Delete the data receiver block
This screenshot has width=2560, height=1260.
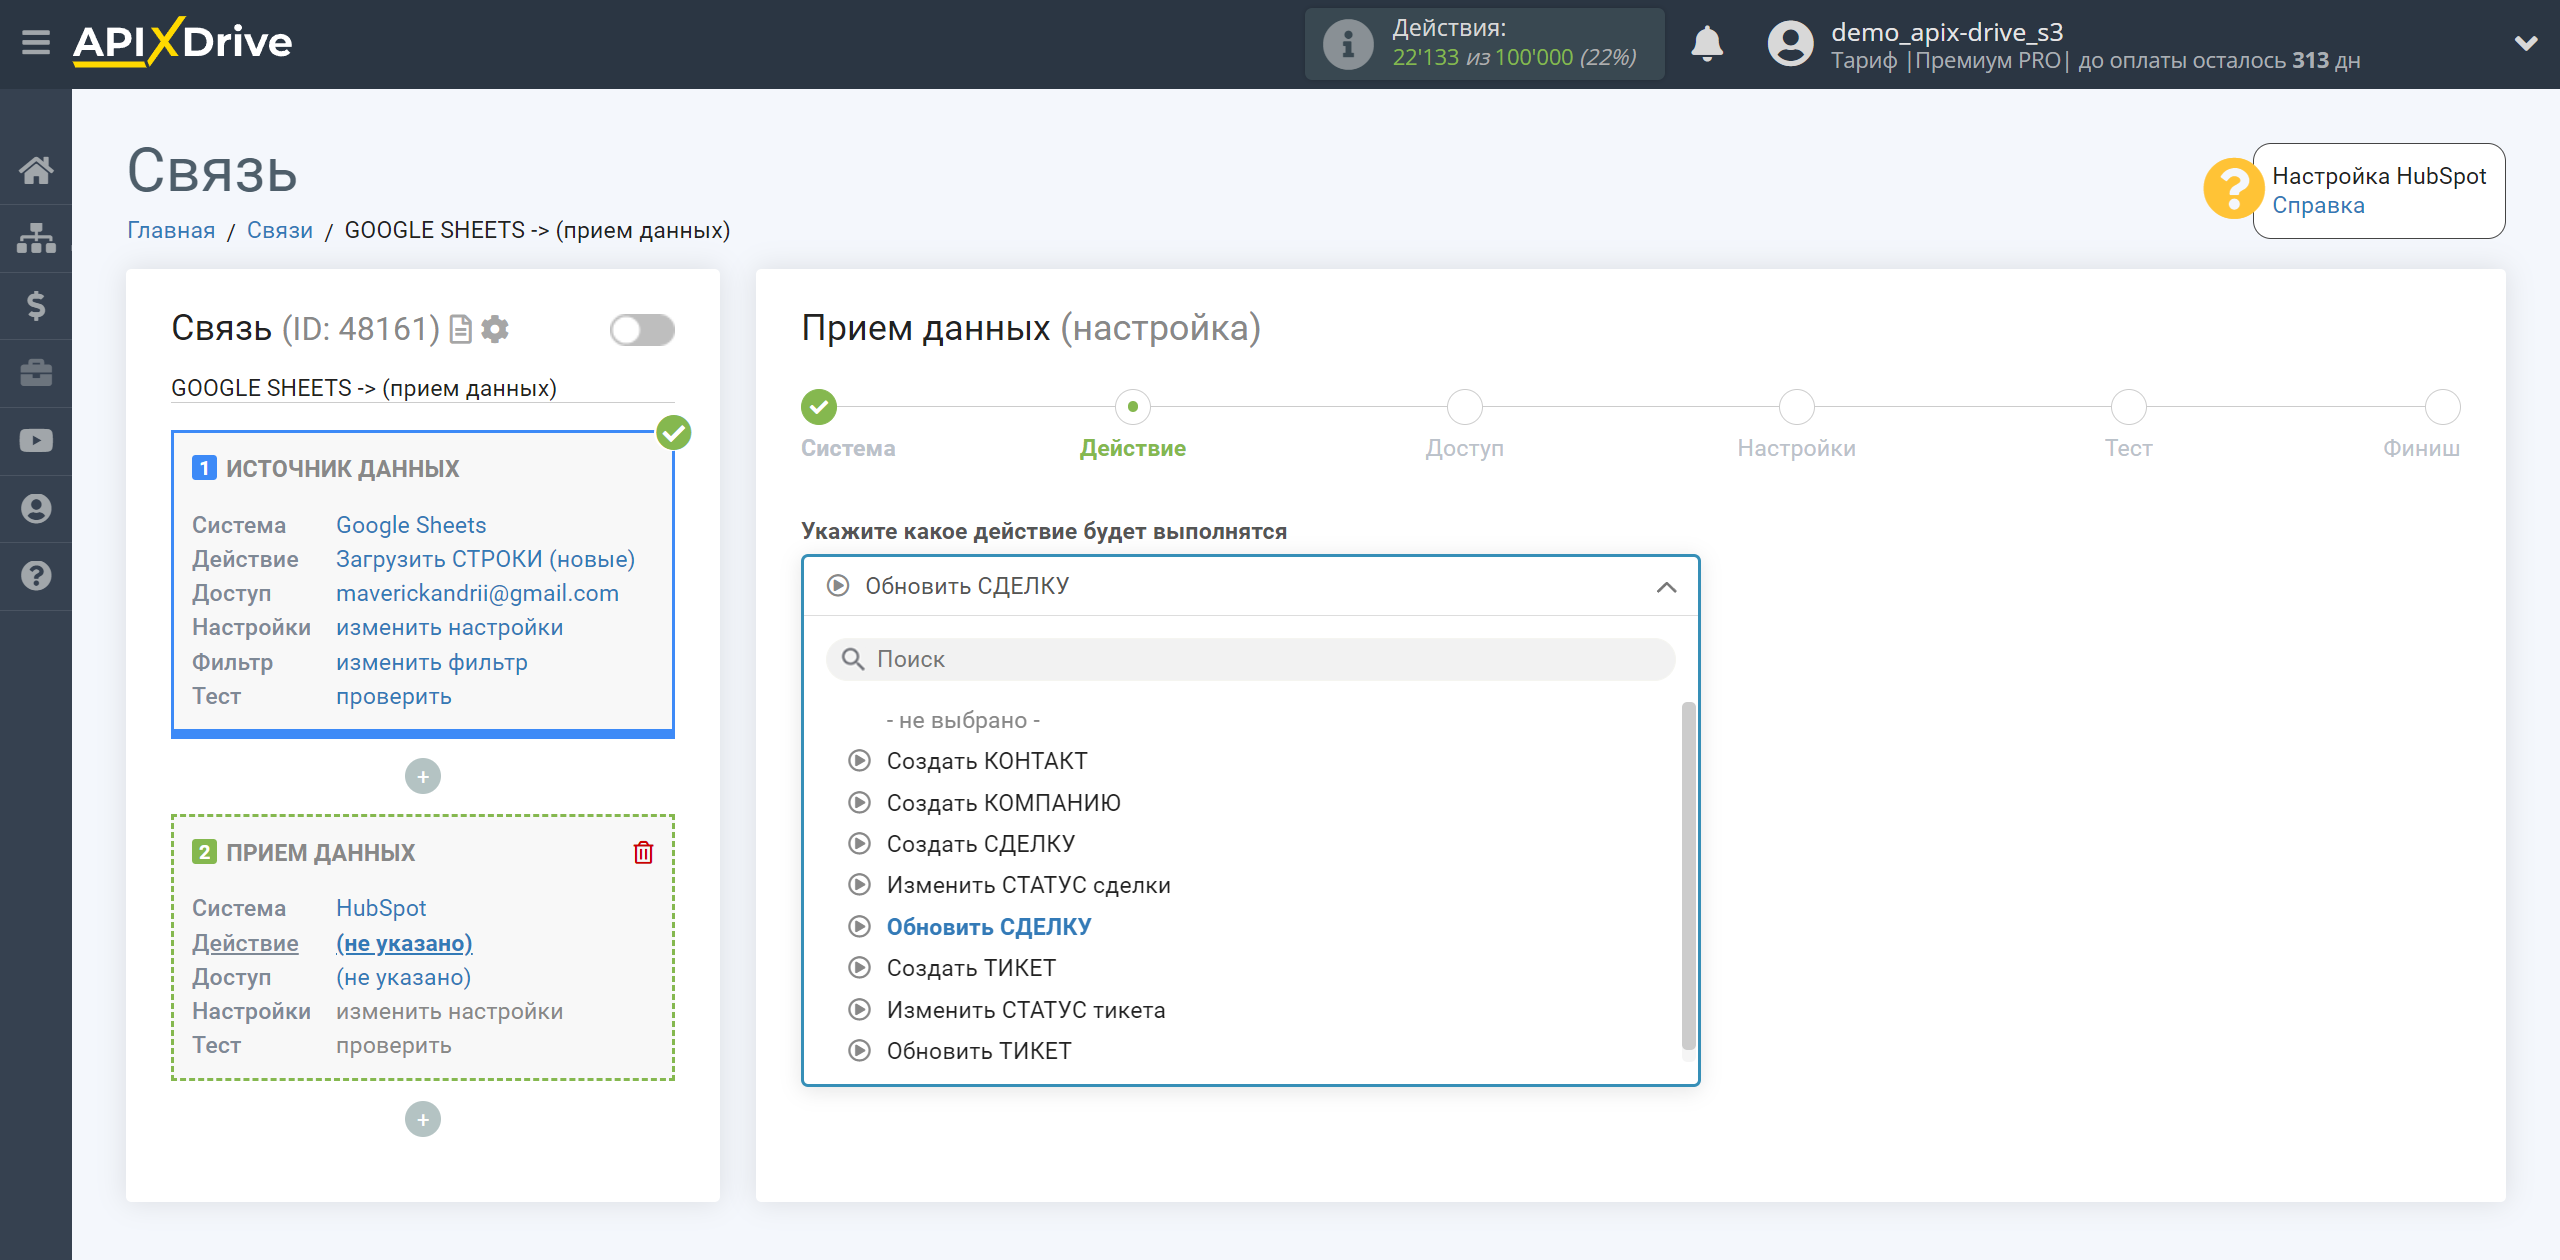pyautogui.click(x=643, y=852)
